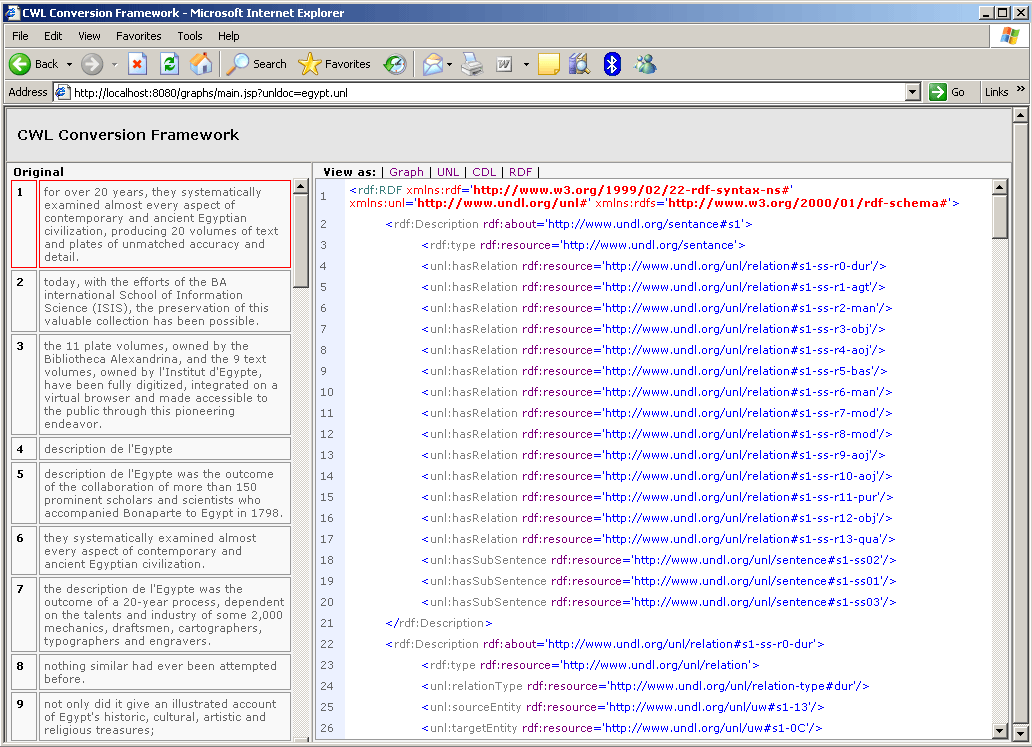Click the Print toolbar icon
The height and width of the screenshot is (747, 1032).
coord(472,64)
